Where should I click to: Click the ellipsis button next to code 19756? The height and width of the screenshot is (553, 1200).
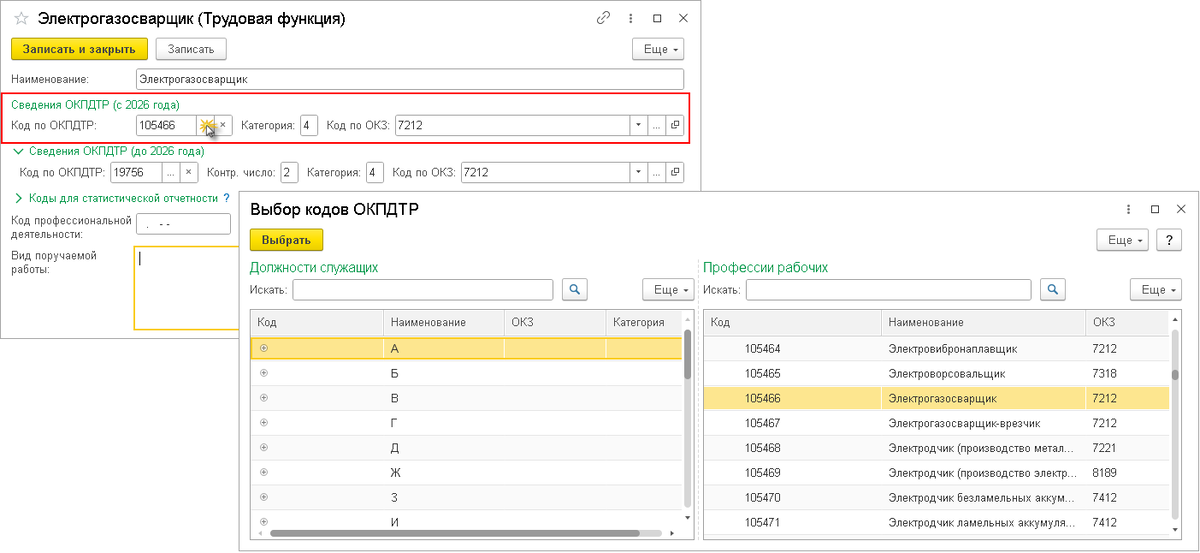click(x=171, y=172)
